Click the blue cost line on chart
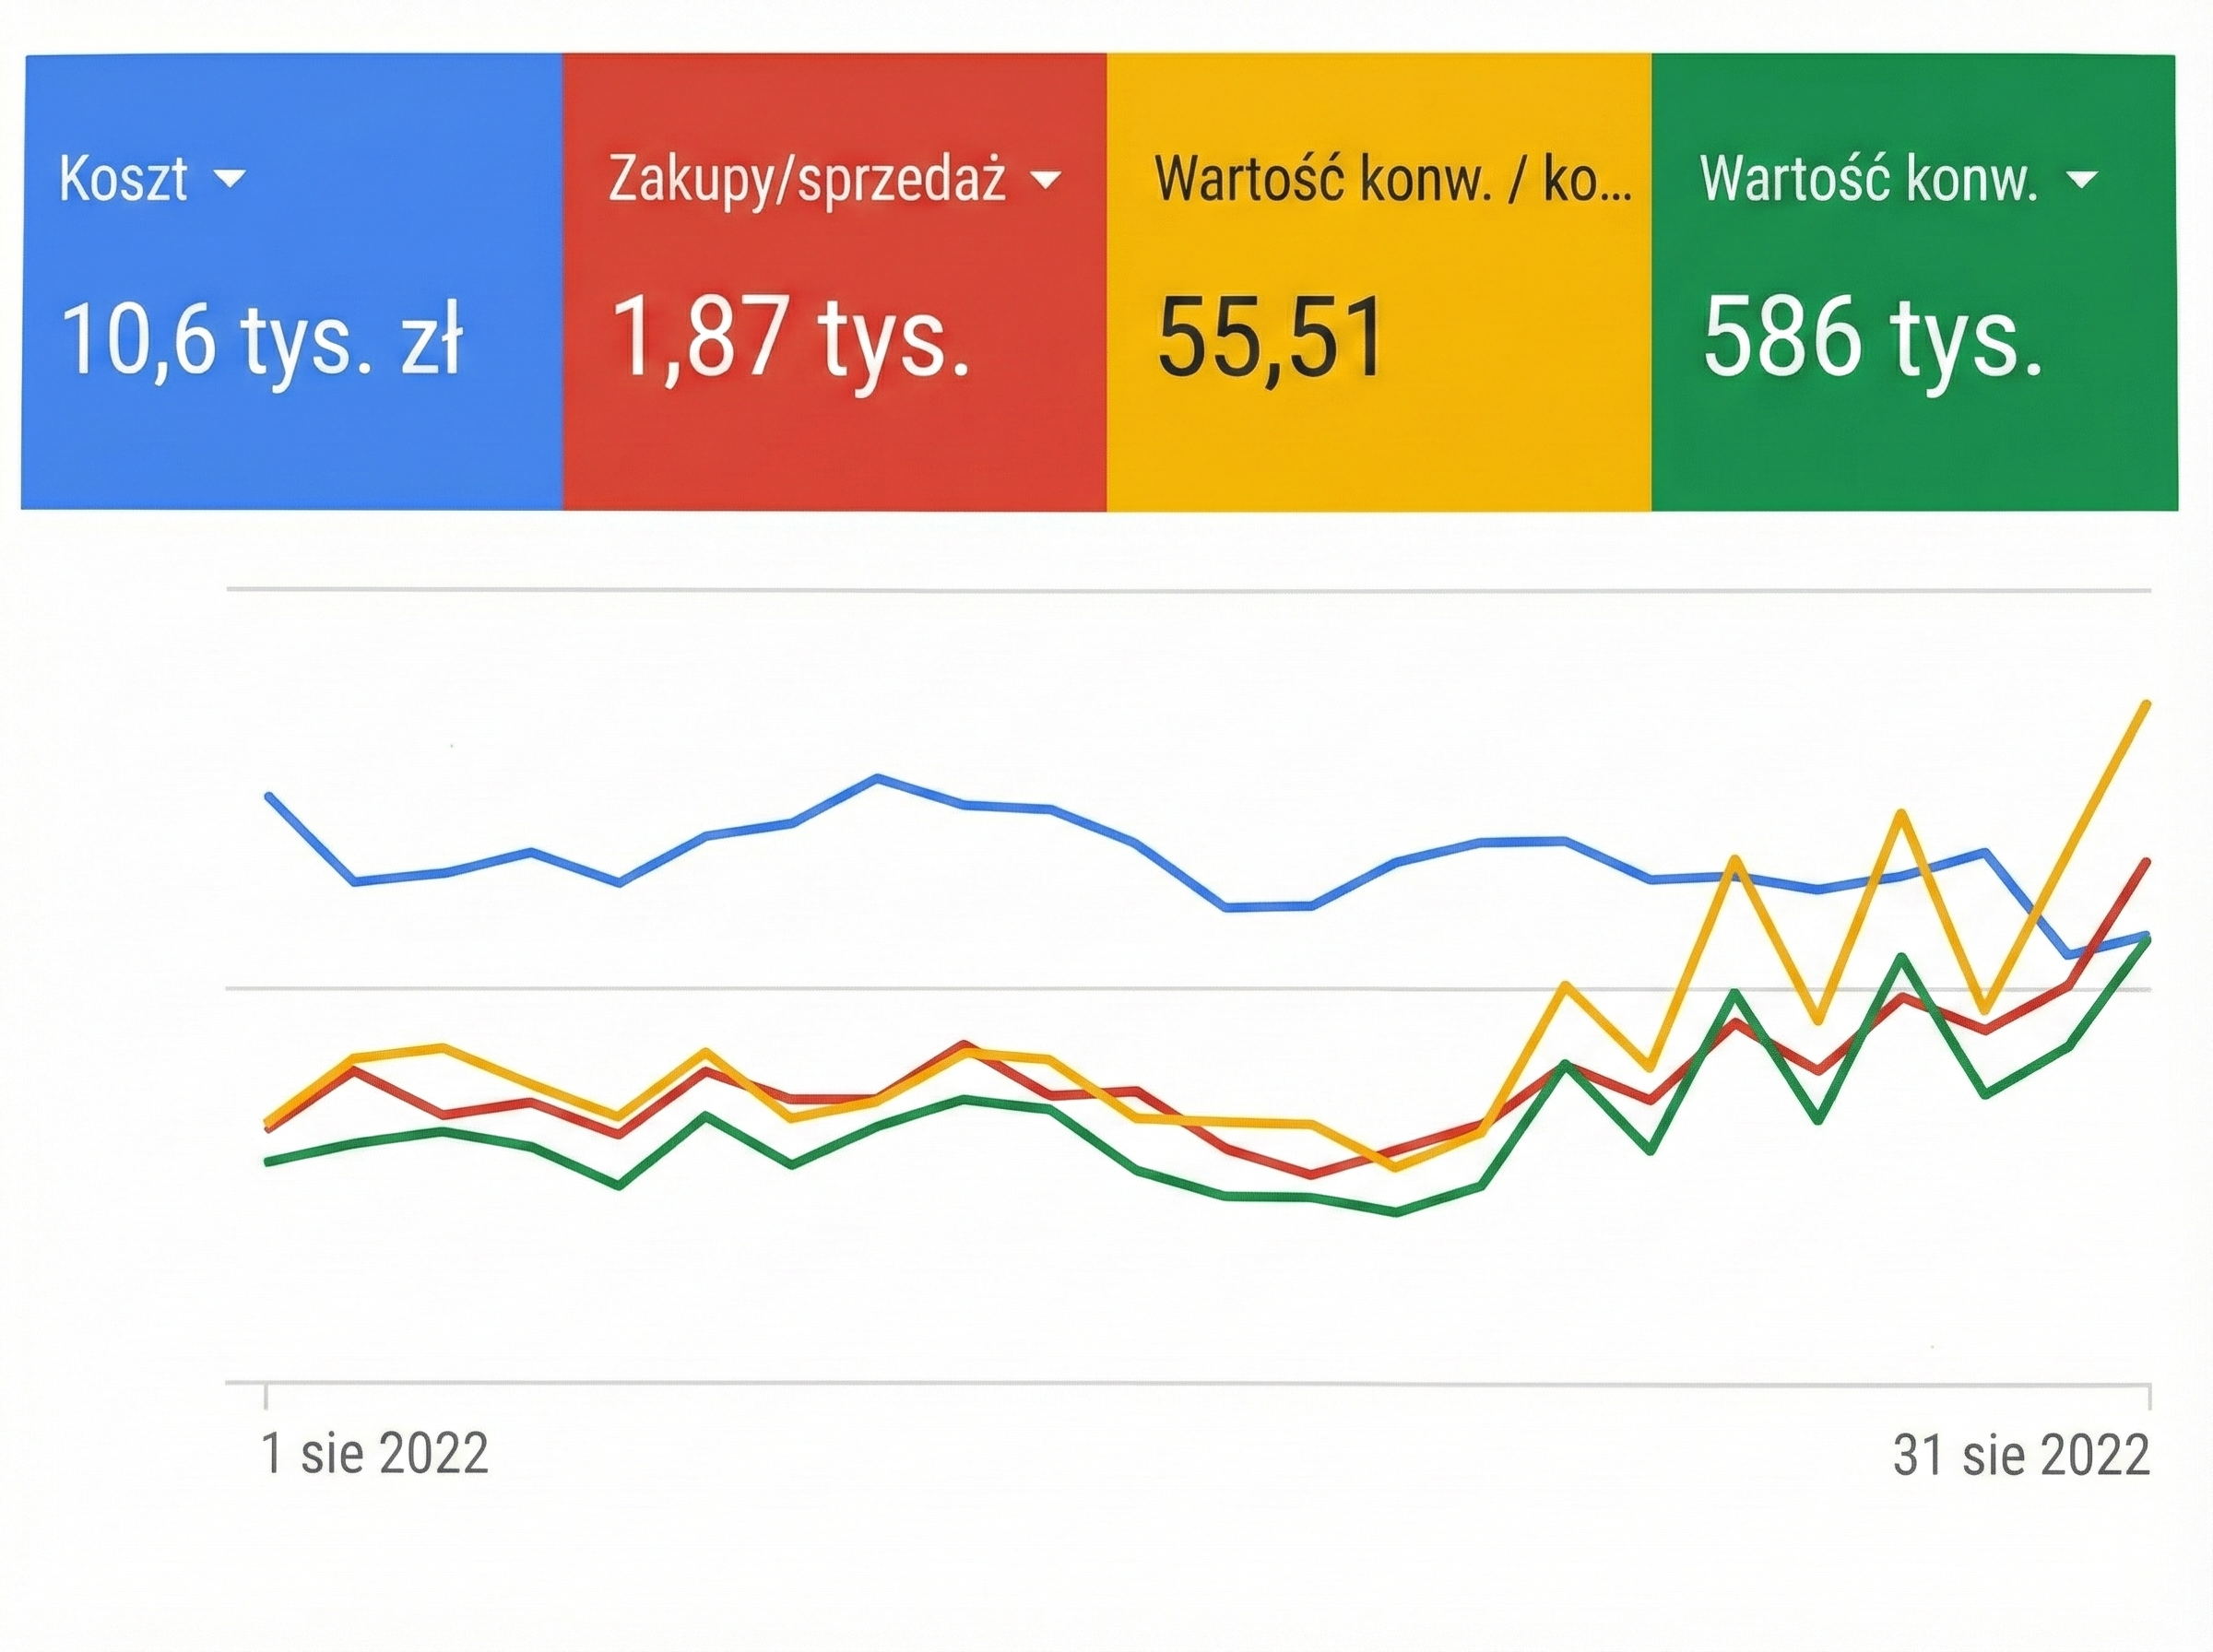Viewport: 2213px width, 1652px height. [x=877, y=778]
